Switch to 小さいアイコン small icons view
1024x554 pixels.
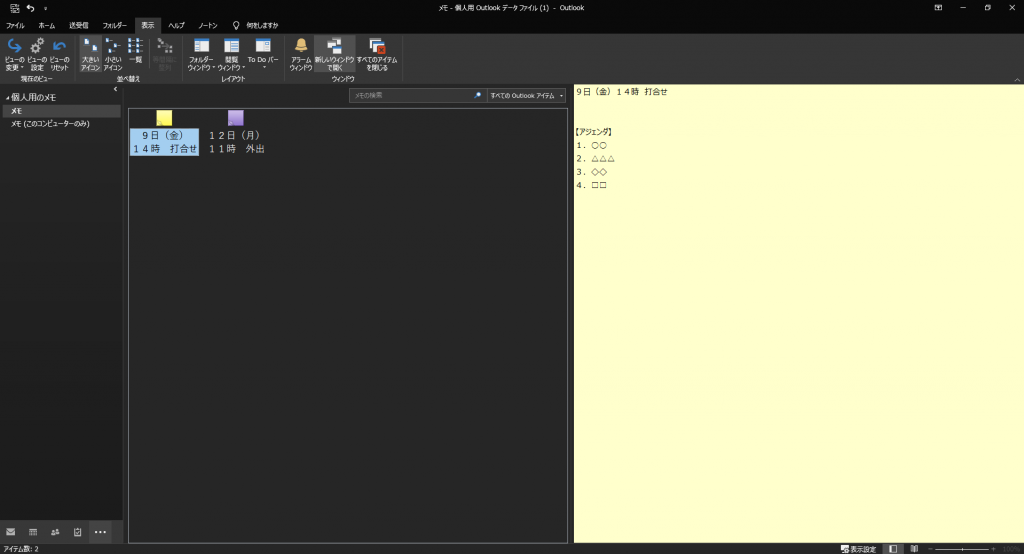pyautogui.click(x=113, y=54)
